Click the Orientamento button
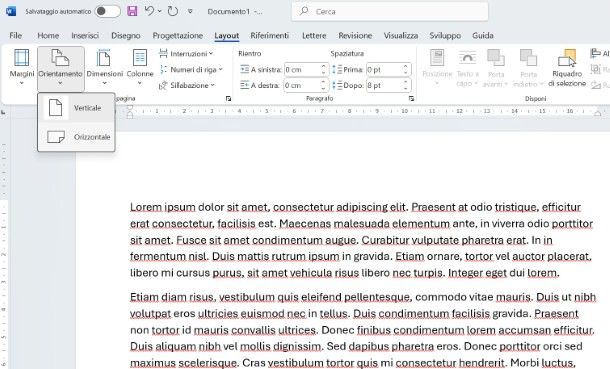 [x=60, y=68]
